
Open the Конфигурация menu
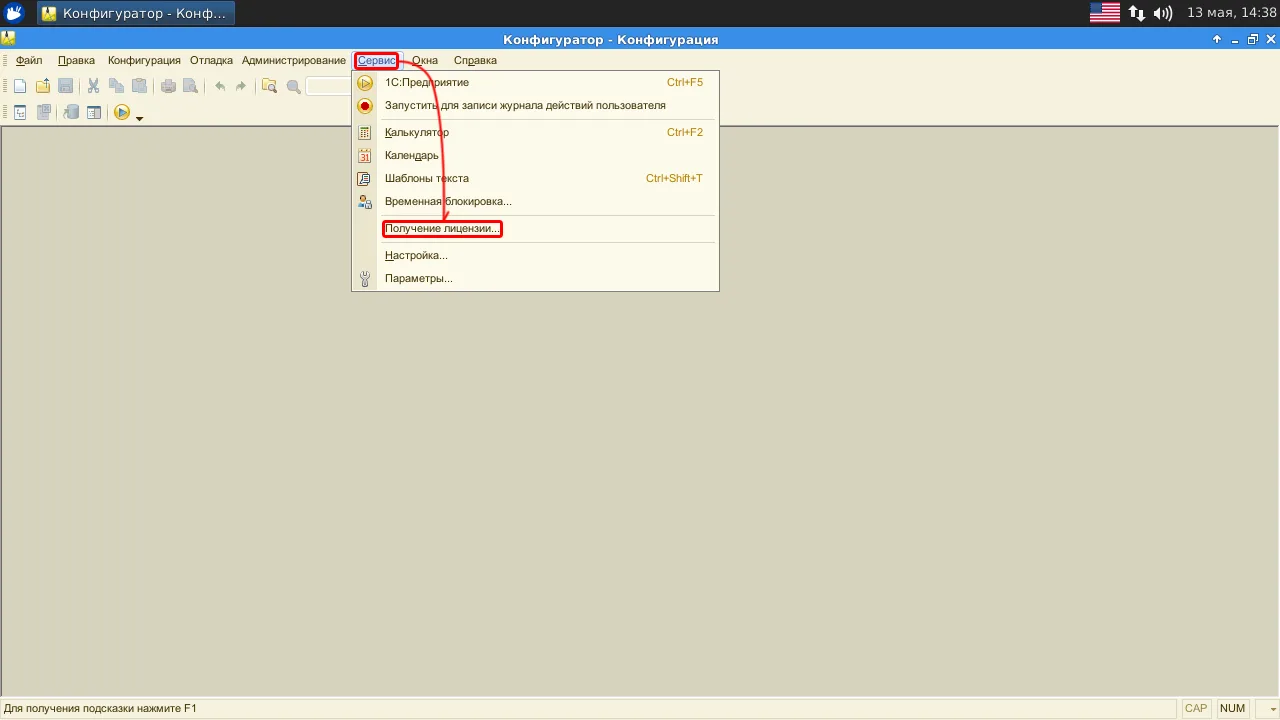[144, 60]
